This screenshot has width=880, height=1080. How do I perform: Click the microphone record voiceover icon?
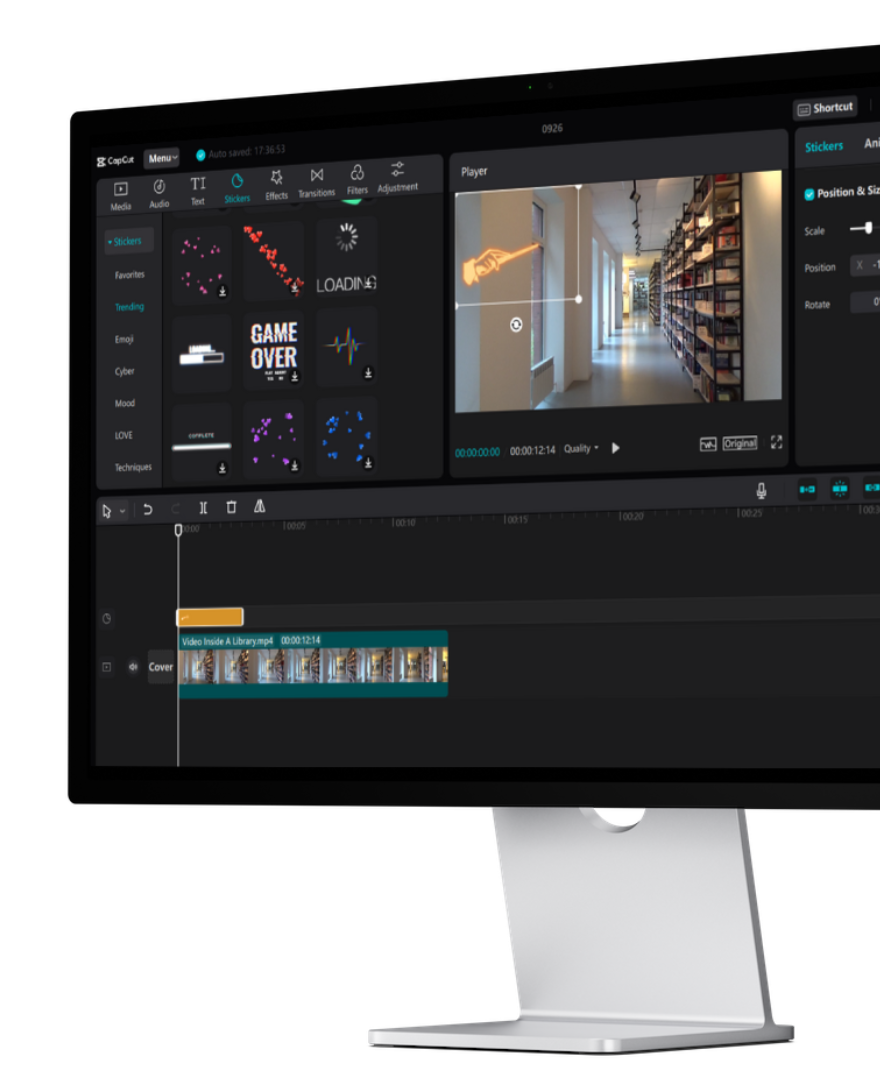(x=761, y=490)
